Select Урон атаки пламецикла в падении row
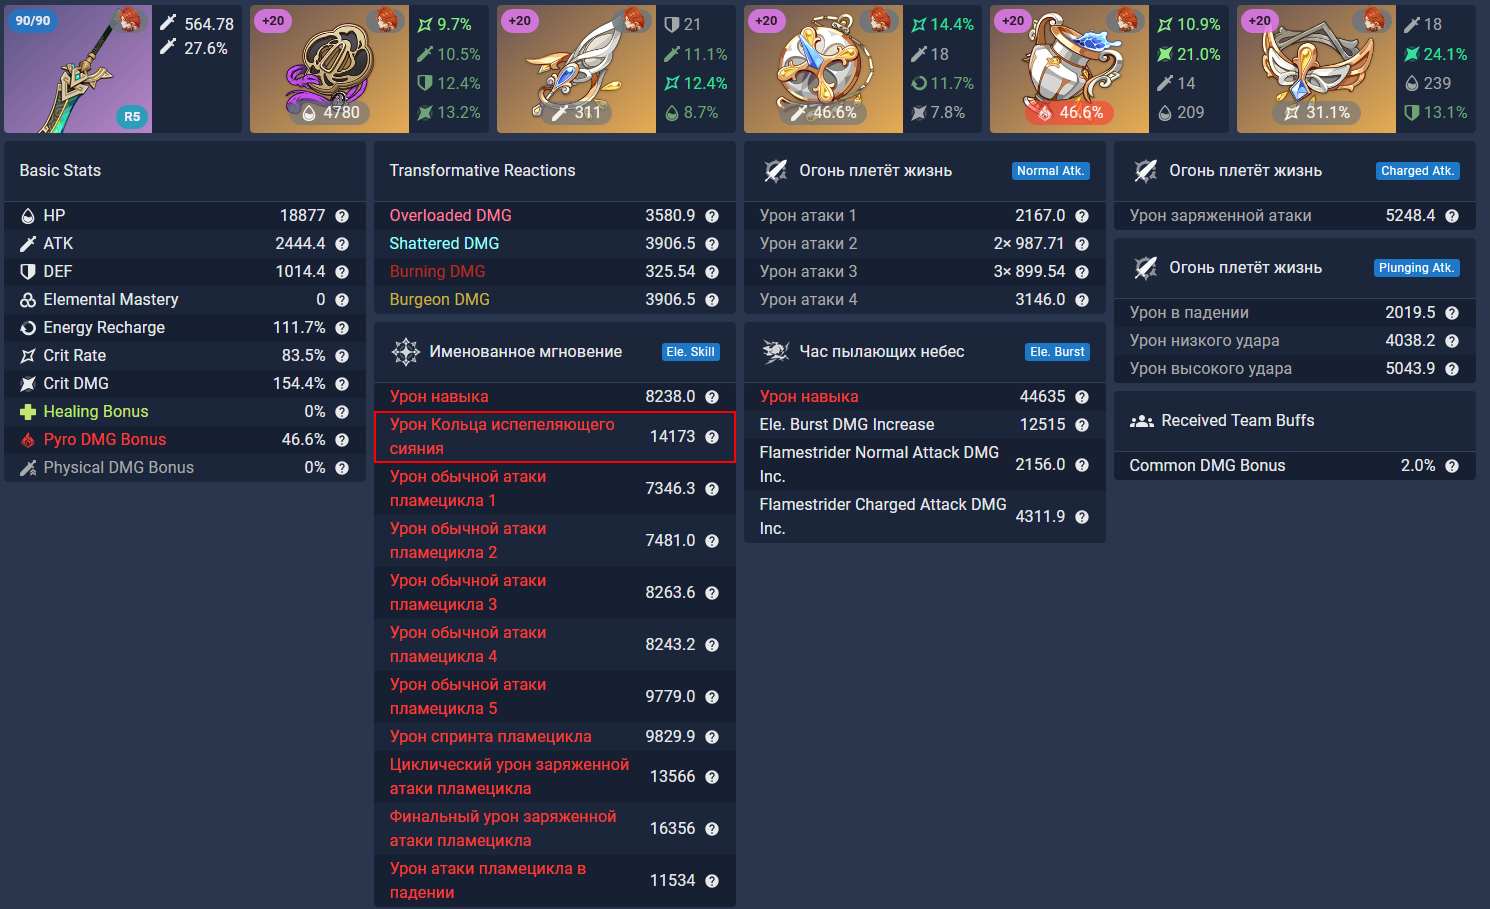The image size is (1490, 909). pos(555,881)
